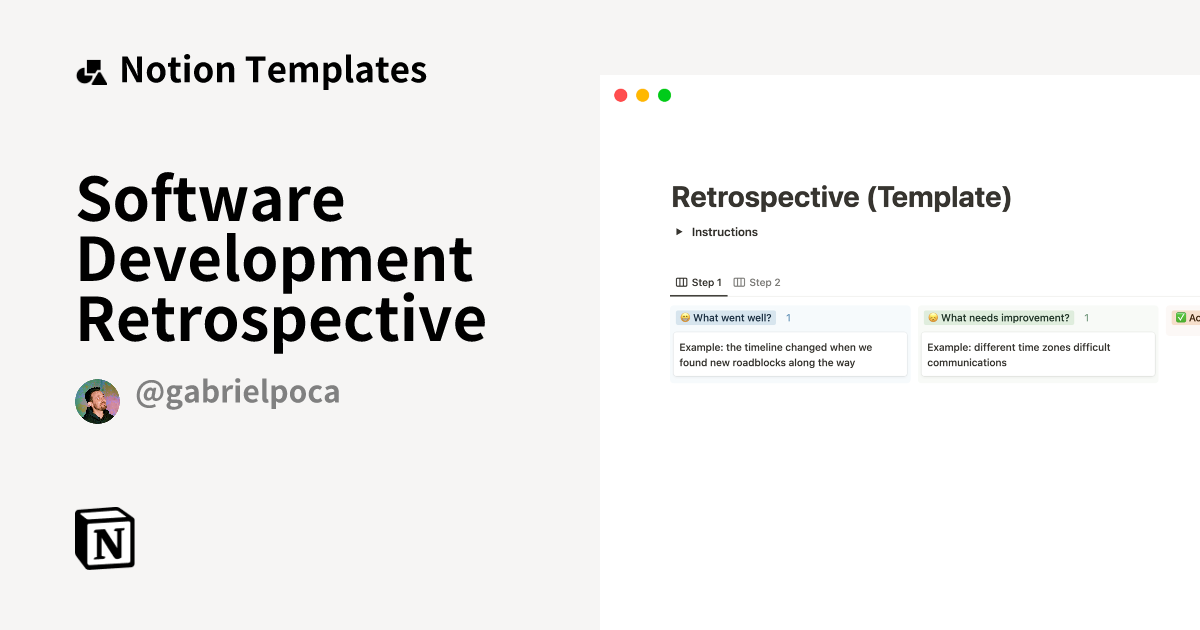Select the large Notion N logo
The height and width of the screenshot is (630, 1200).
(x=104, y=538)
